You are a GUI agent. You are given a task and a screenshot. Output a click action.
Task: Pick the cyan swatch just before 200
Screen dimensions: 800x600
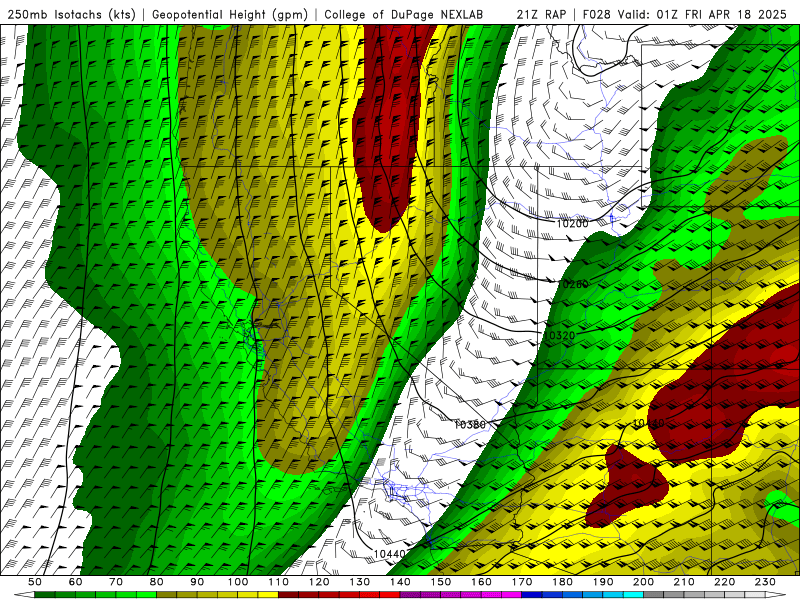pyautogui.click(x=634, y=594)
